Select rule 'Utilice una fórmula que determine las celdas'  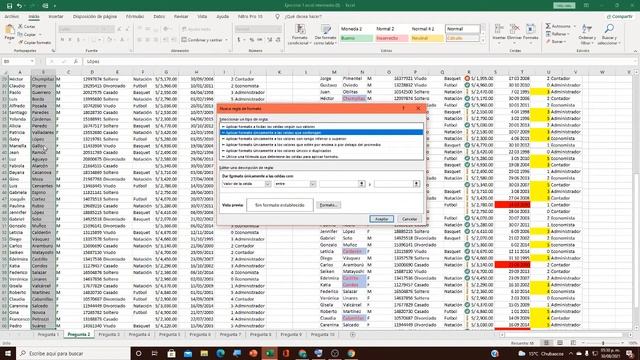[x=322, y=157]
